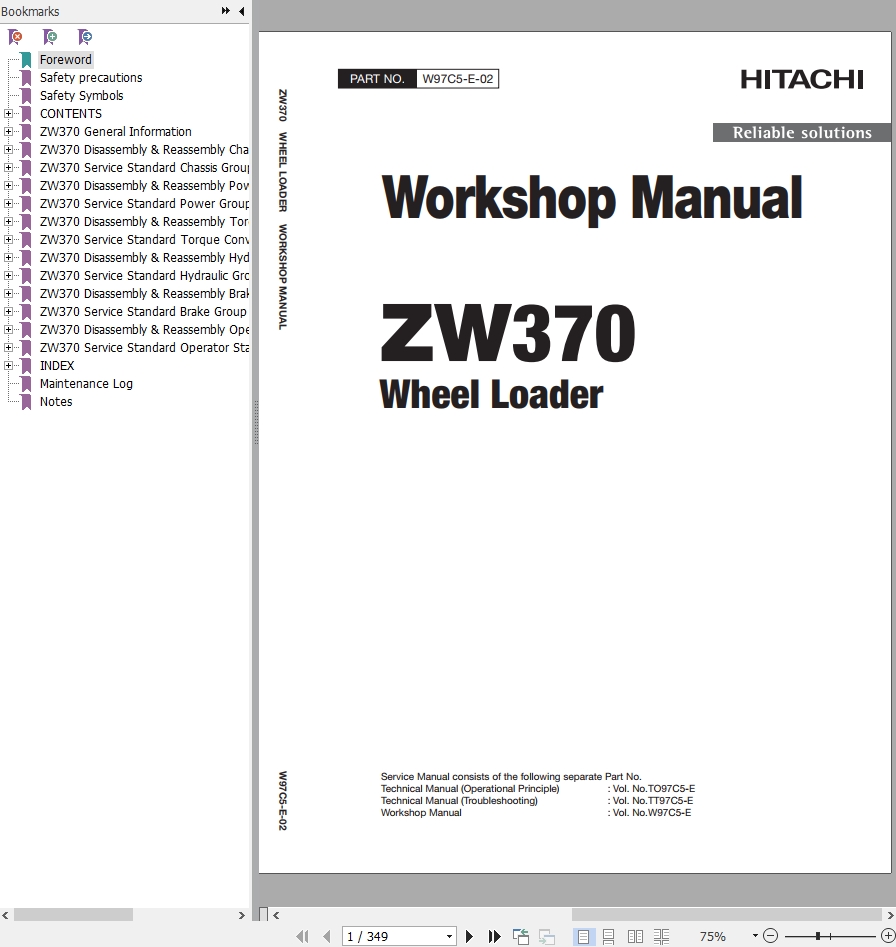
Task: Expand all bookmarks with double-arrow icon
Action: tap(226, 11)
